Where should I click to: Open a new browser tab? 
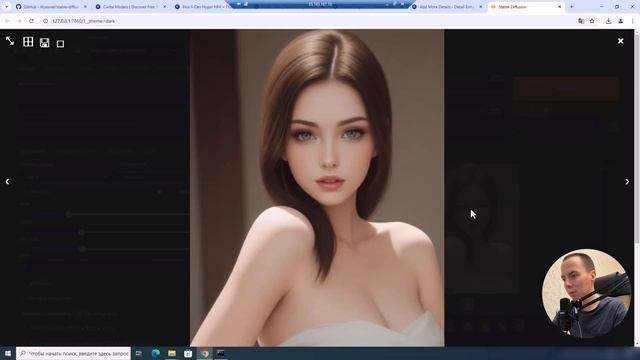pyautogui.click(x=571, y=7)
